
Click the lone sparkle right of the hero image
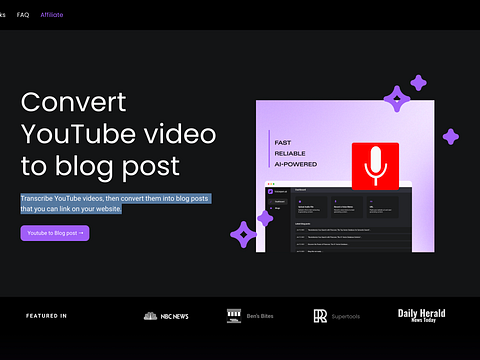tap(451, 137)
